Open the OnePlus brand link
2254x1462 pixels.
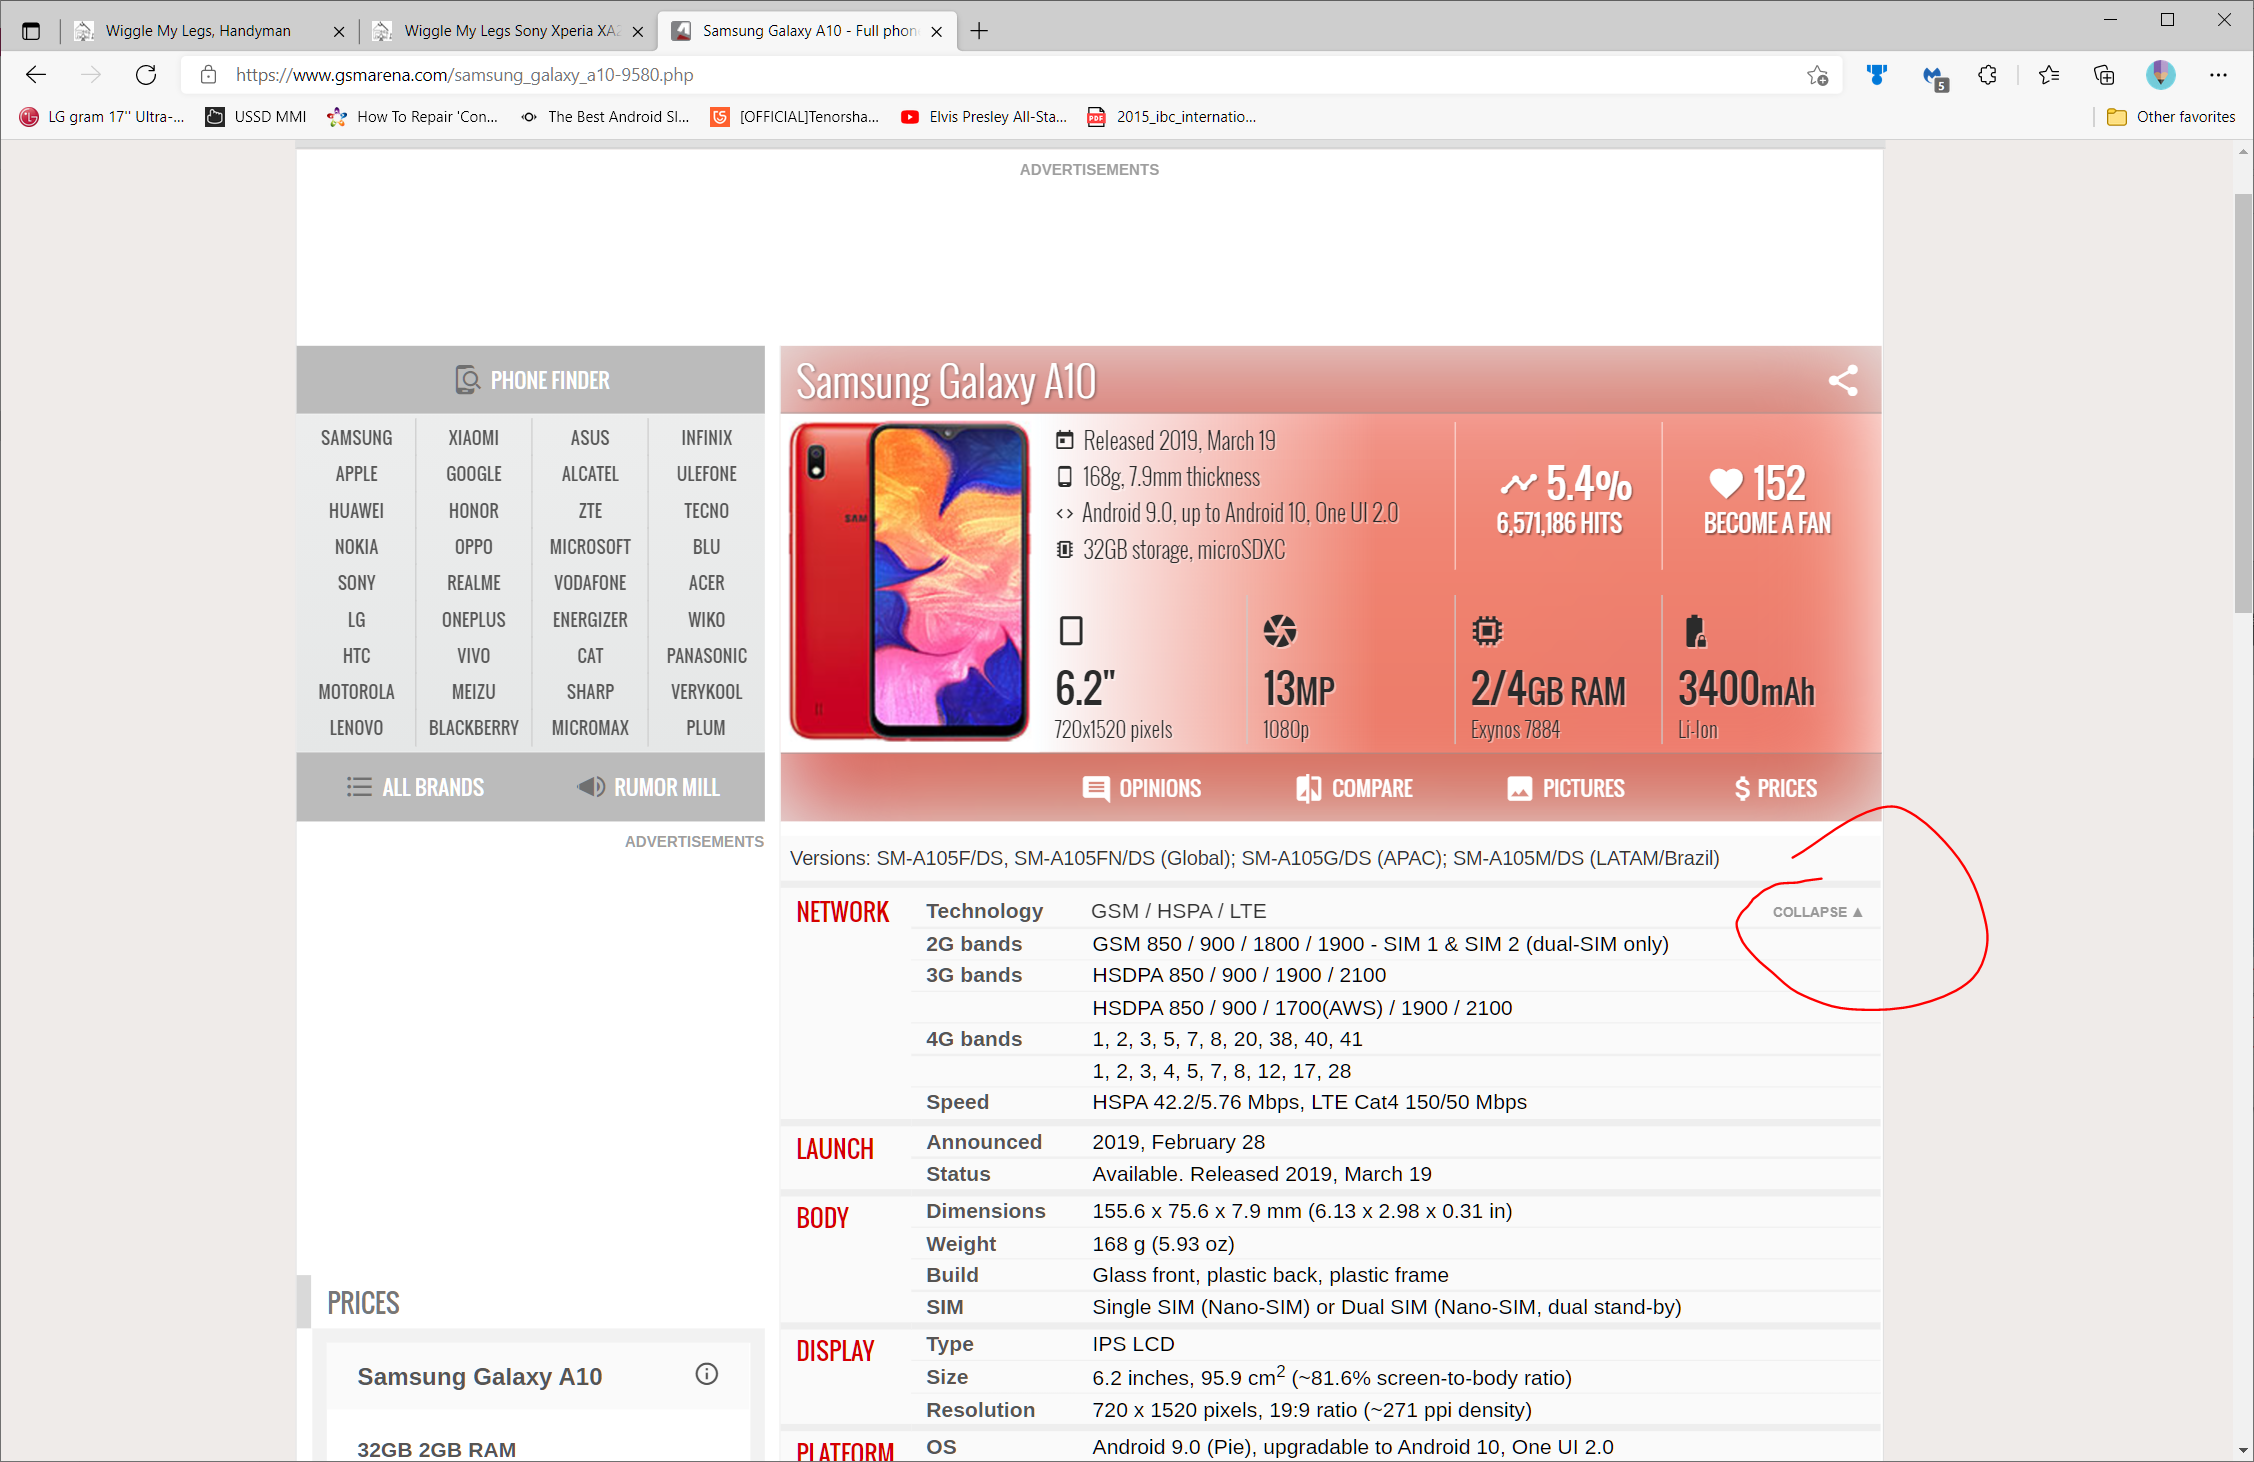(473, 620)
